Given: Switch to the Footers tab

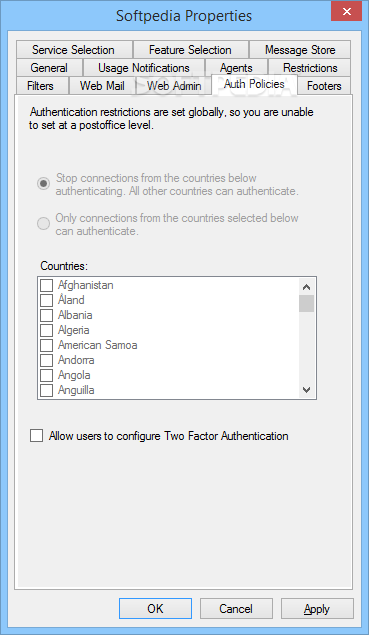Looking at the screenshot, I should [x=324, y=85].
